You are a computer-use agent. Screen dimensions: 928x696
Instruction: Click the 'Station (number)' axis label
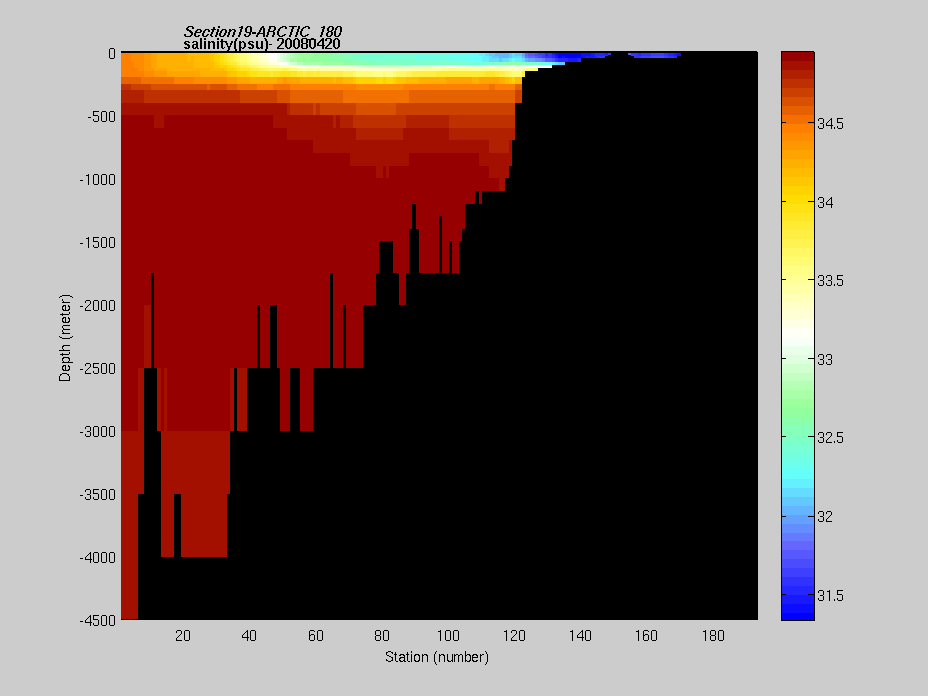coord(437,657)
